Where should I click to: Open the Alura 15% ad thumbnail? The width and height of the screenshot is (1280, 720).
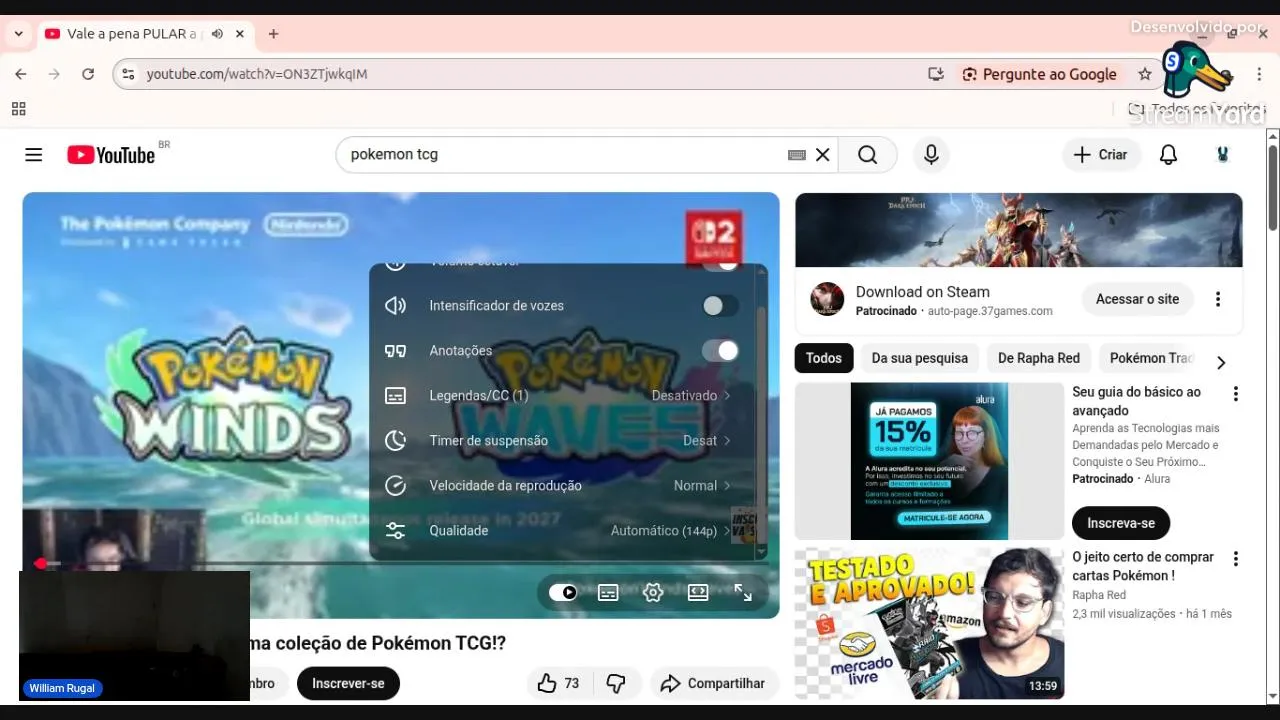(x=929, y=461)
